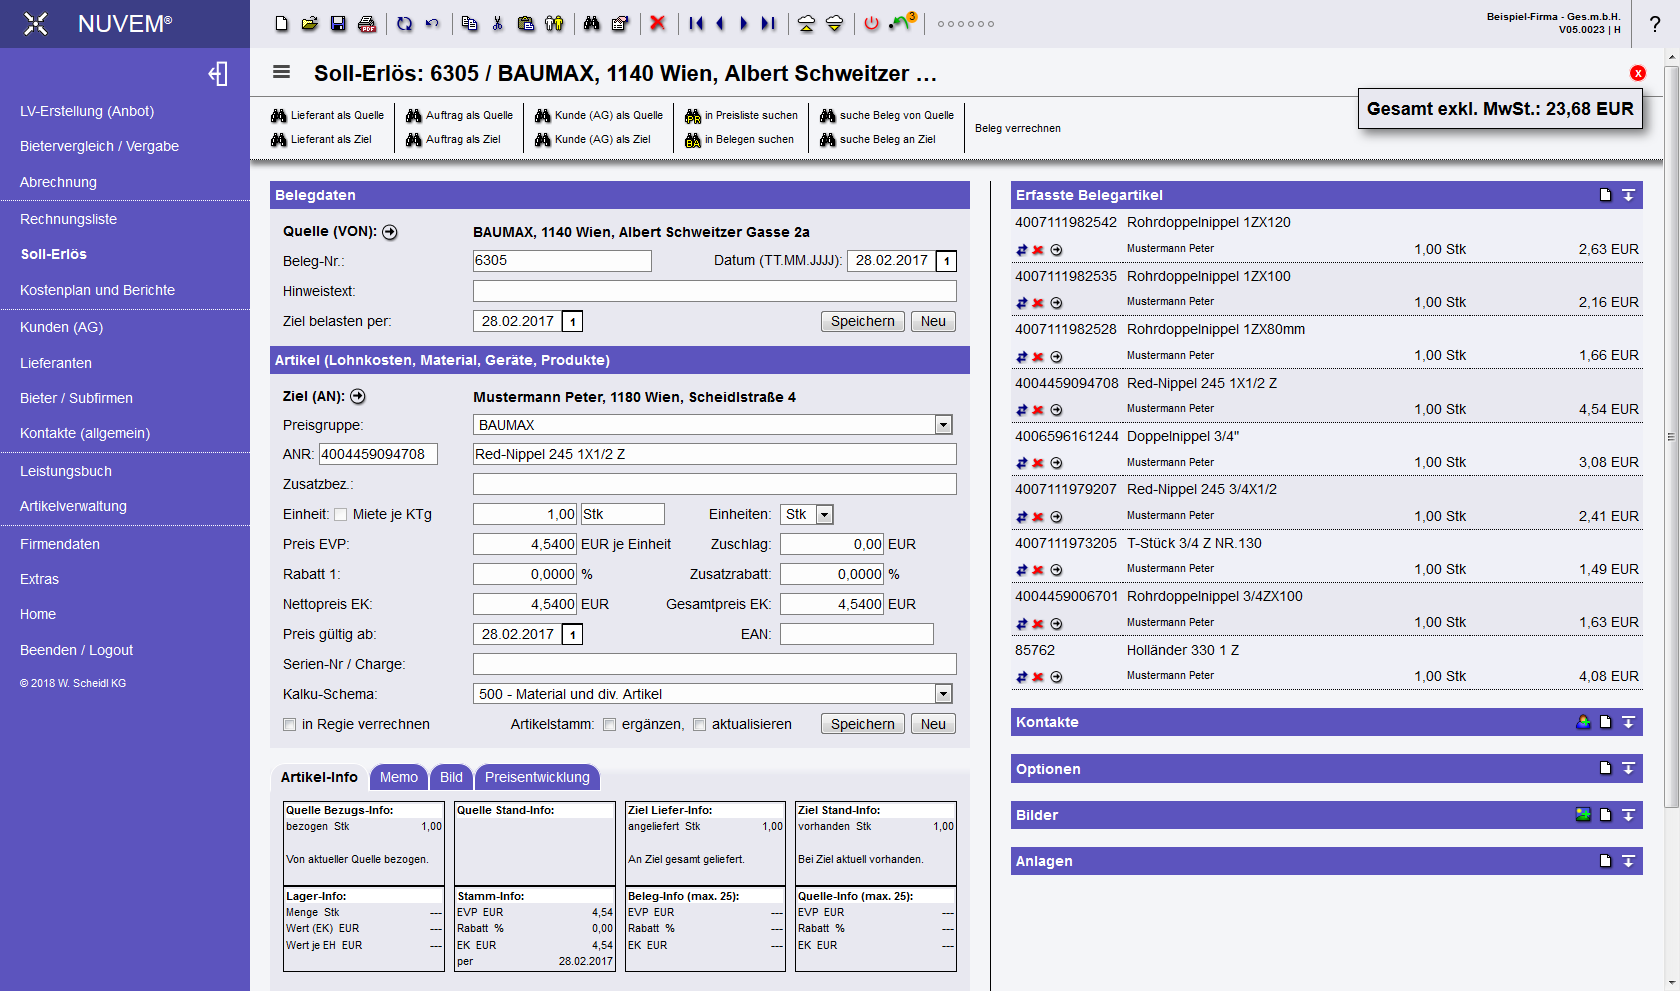This screenshot has height=991, width=1680.
Task: Jump to first record arrow
Action: [x=696, y=23]
